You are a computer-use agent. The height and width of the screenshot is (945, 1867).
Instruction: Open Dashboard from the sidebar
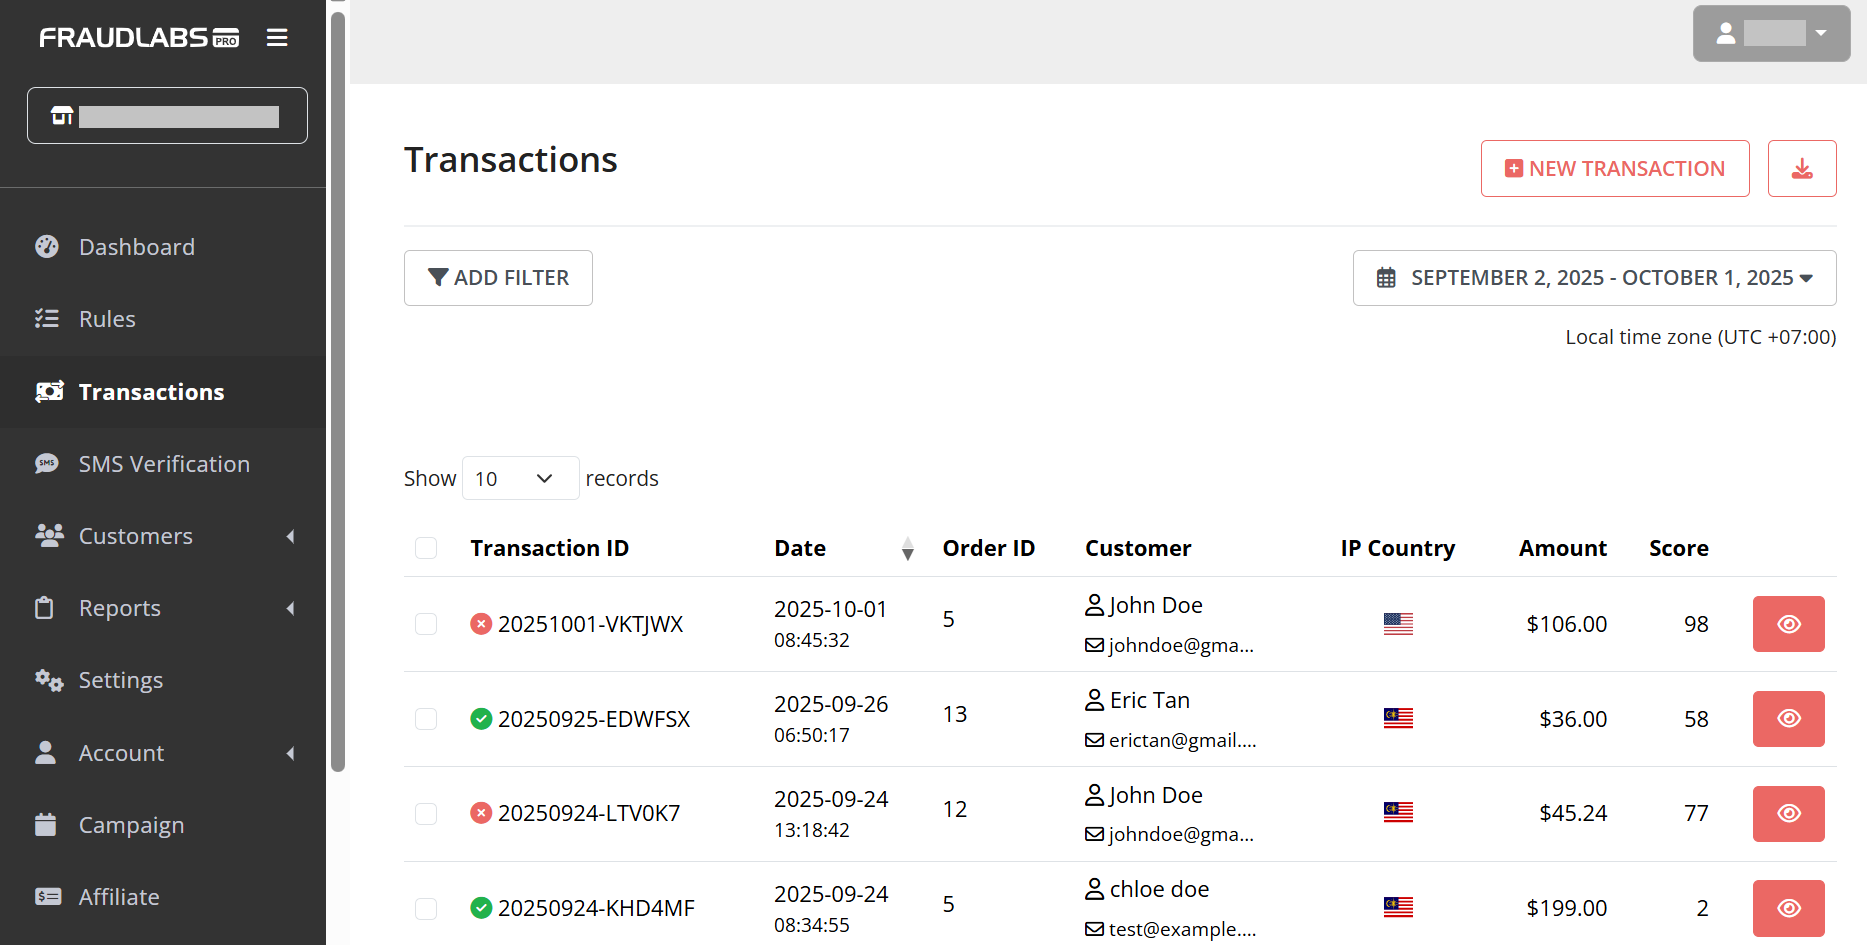click(x=137, y=247)
